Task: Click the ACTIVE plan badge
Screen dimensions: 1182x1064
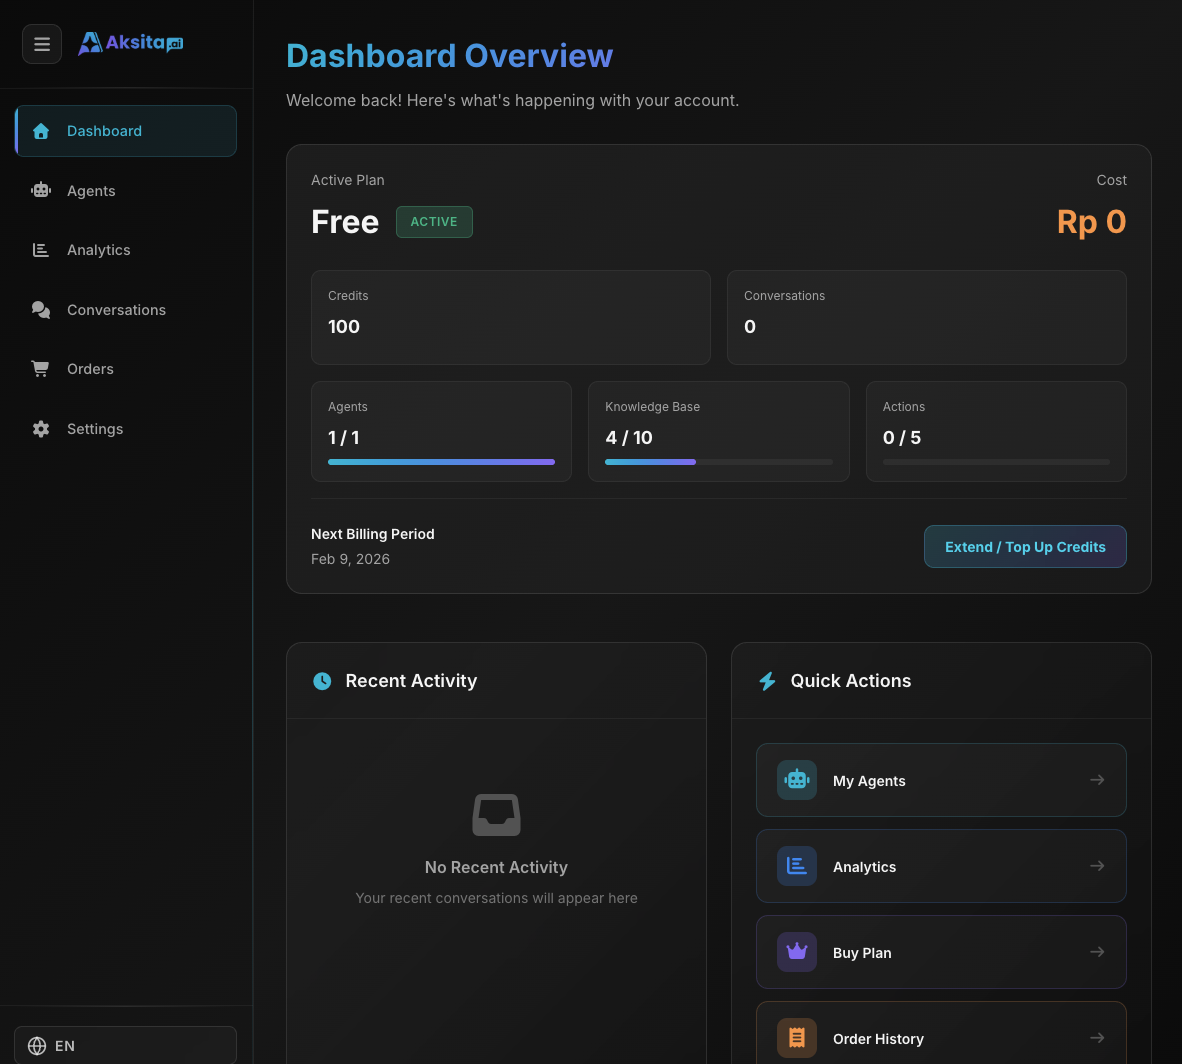Action: (434, 221)
